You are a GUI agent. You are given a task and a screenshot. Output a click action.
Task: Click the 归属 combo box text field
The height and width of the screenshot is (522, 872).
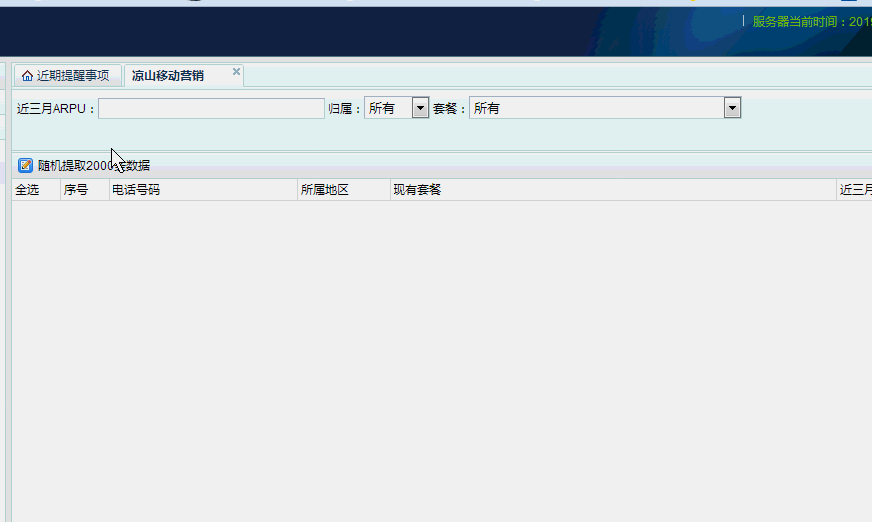[x=388, y=108]
